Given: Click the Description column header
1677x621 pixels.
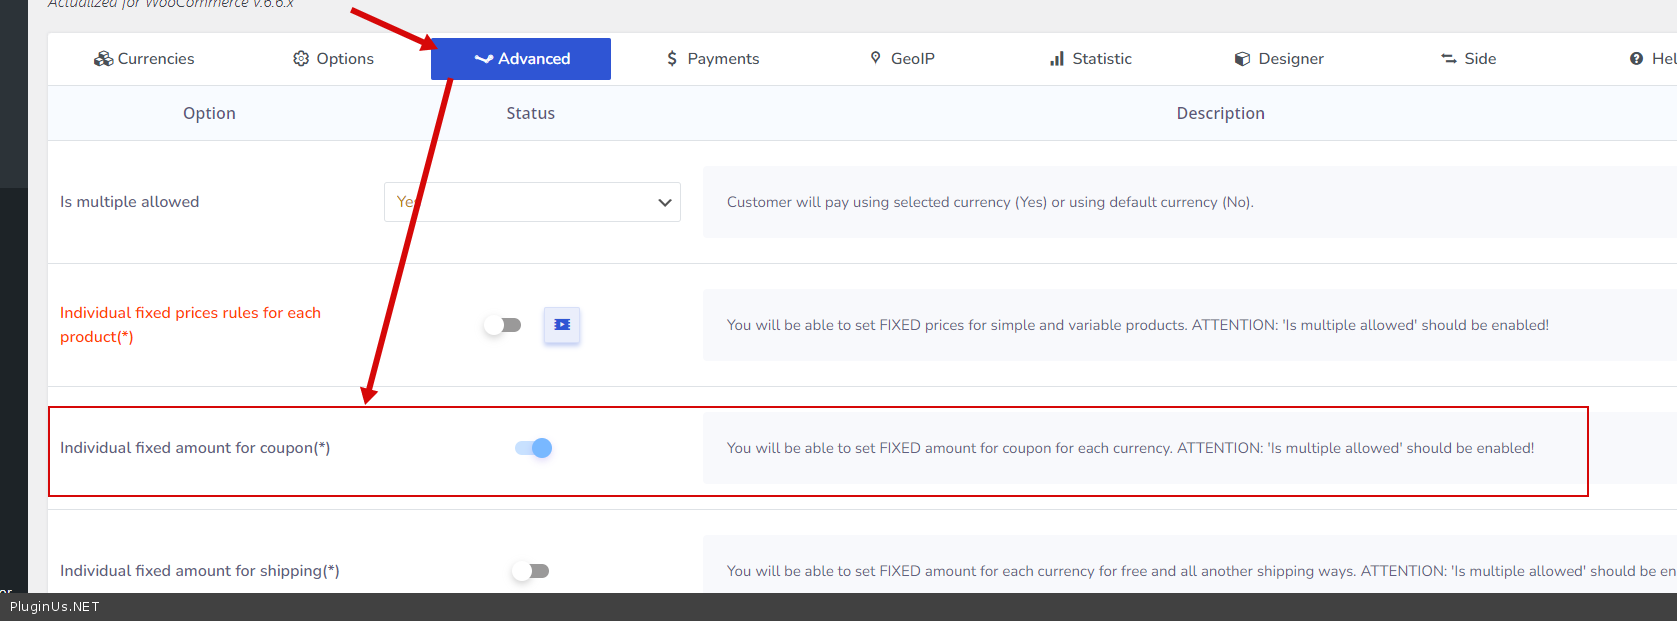Looking at the screenshot, I should point(1220,113).
